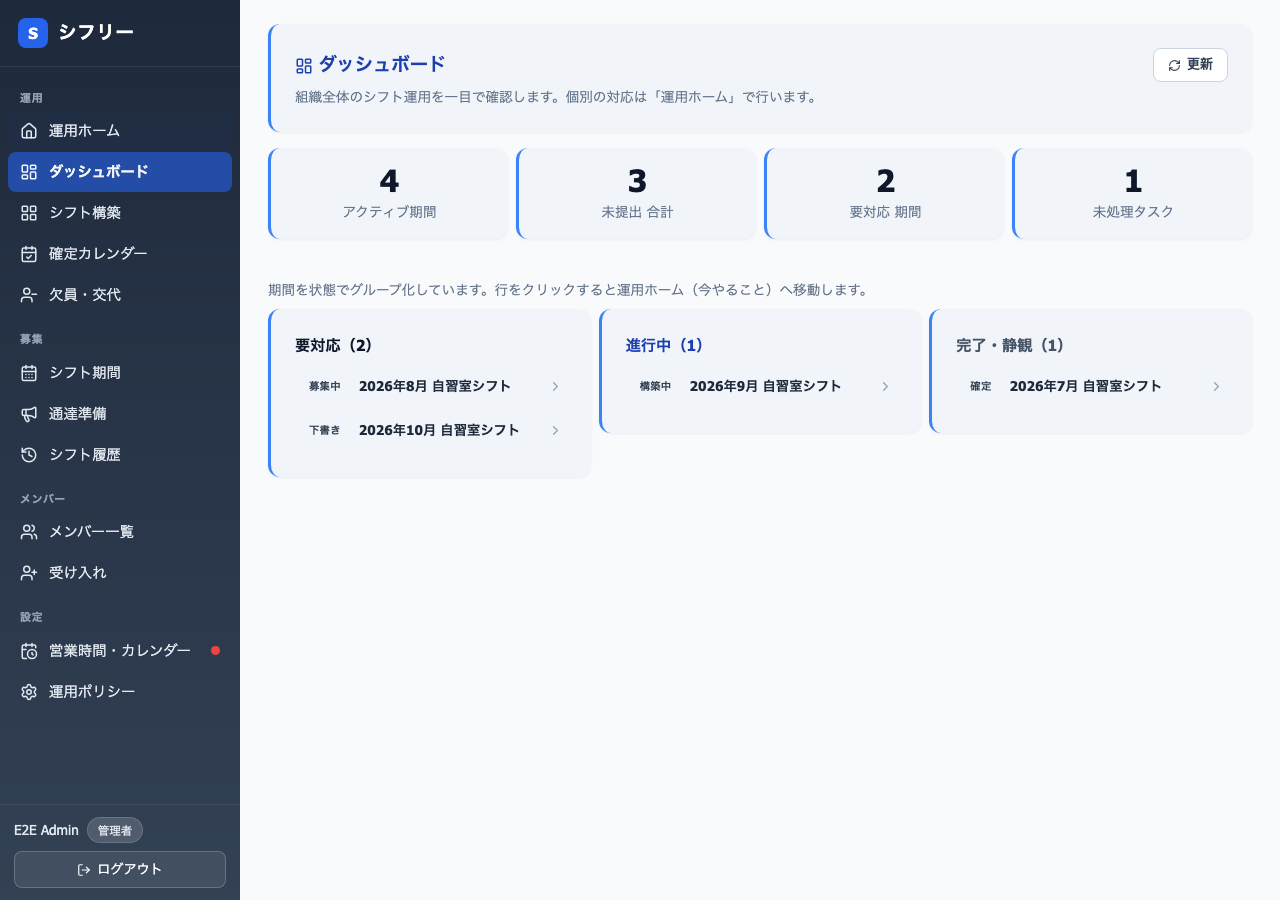The image size is (1280, 900).
Task: Open 欠員・交代 menu item
Action: pos(120,295)
